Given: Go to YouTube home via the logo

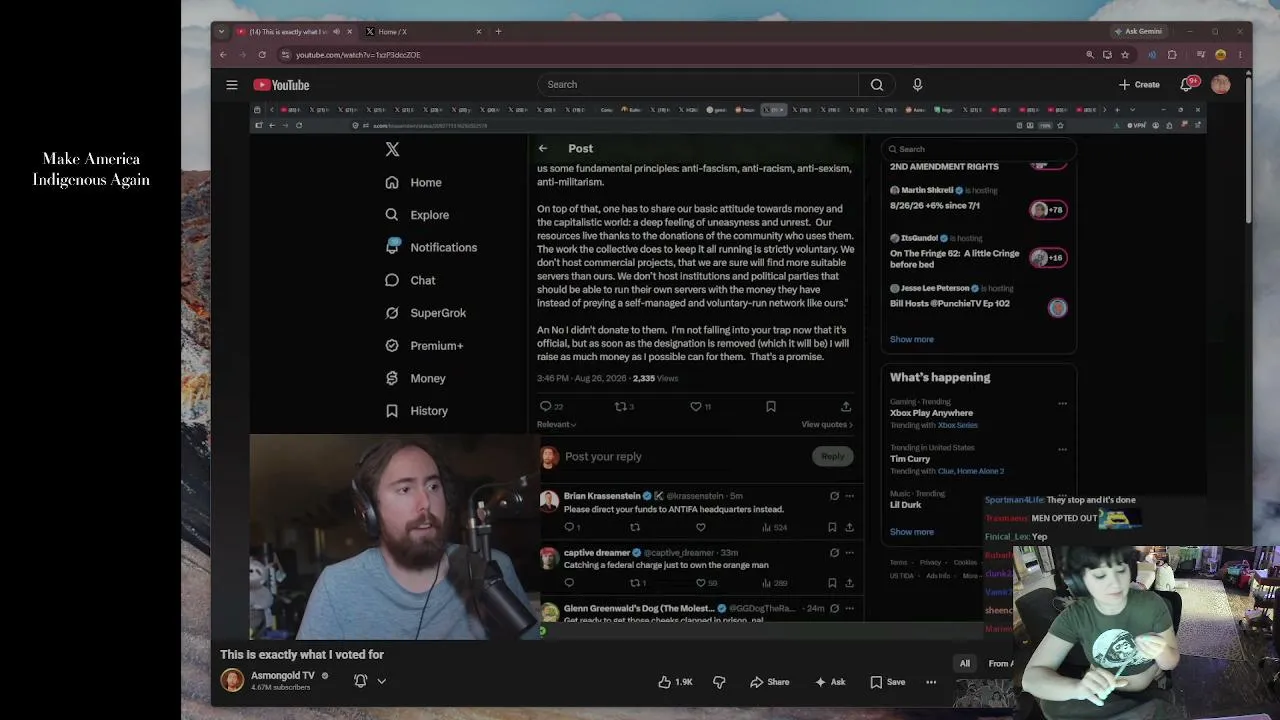Looking at the screenshot, I should (281, 85).
